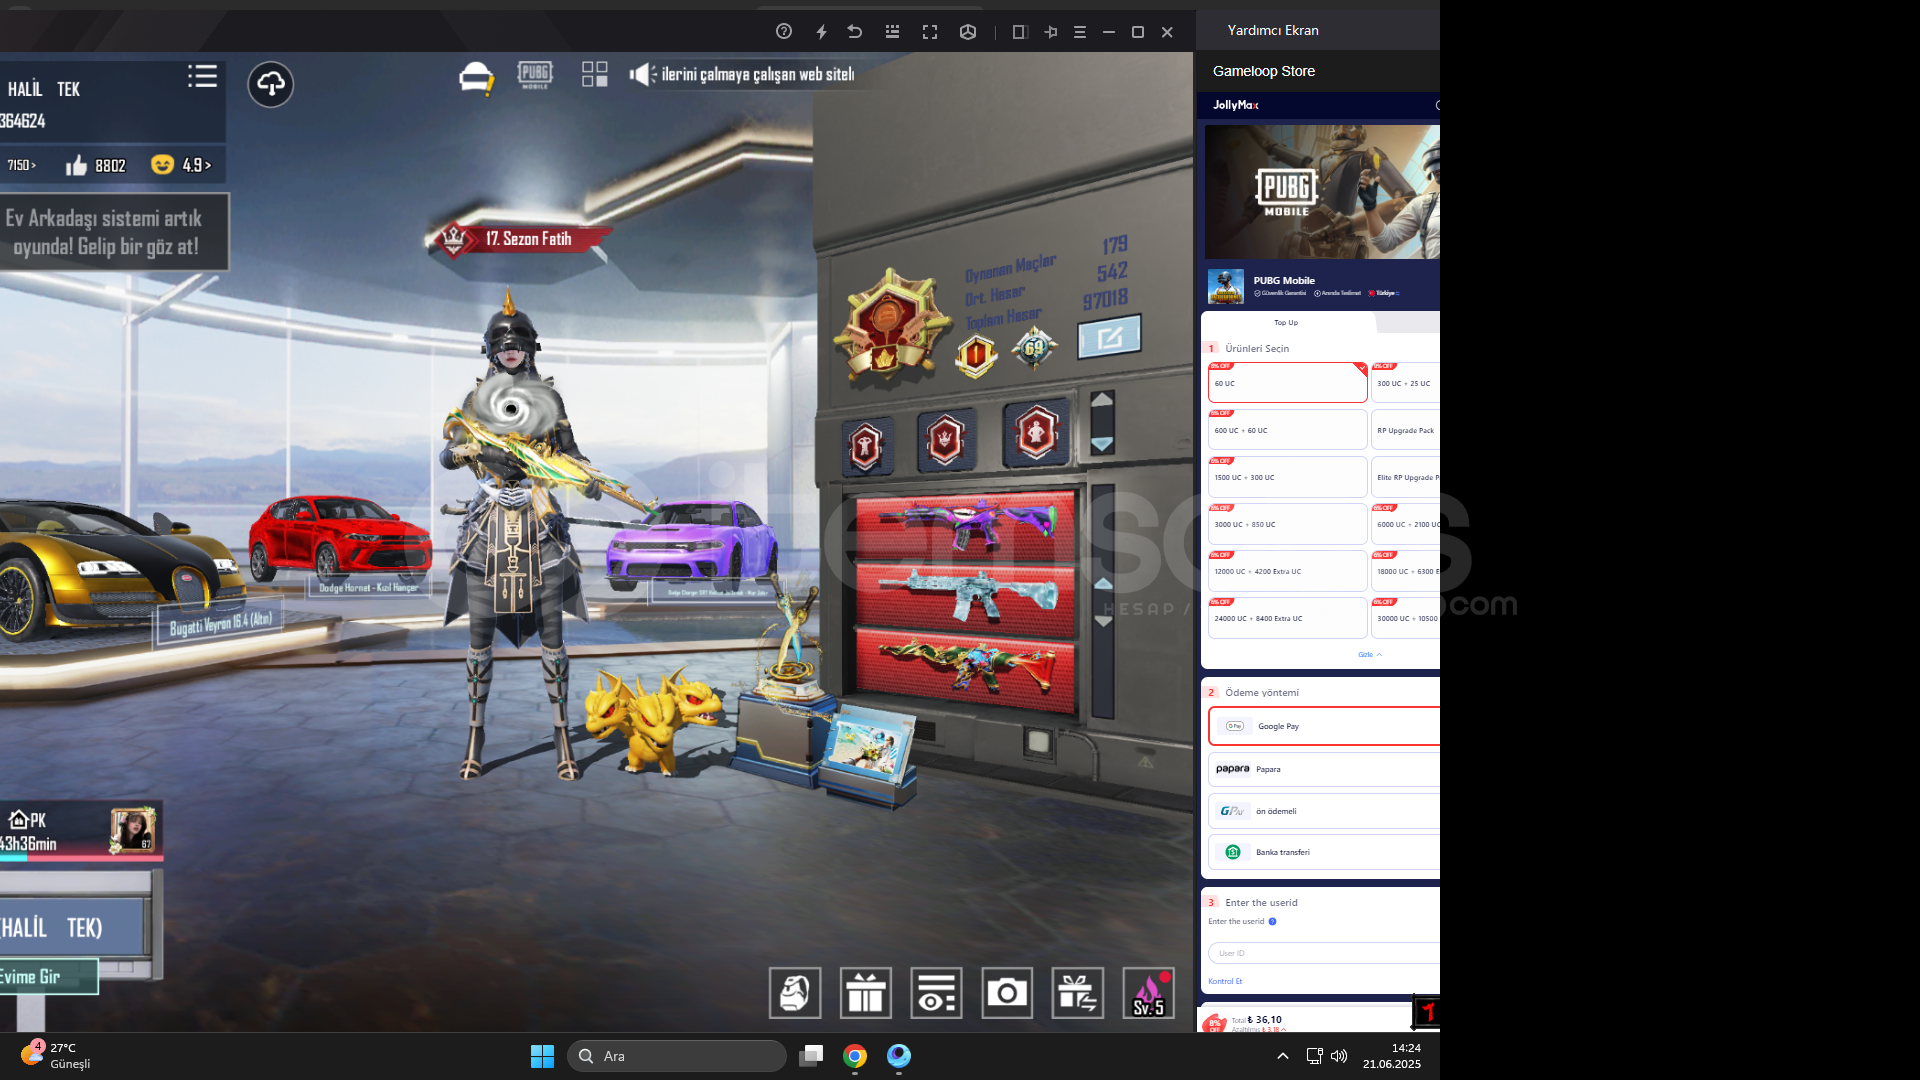Click the level 69 badge icon

(1034, 349)
